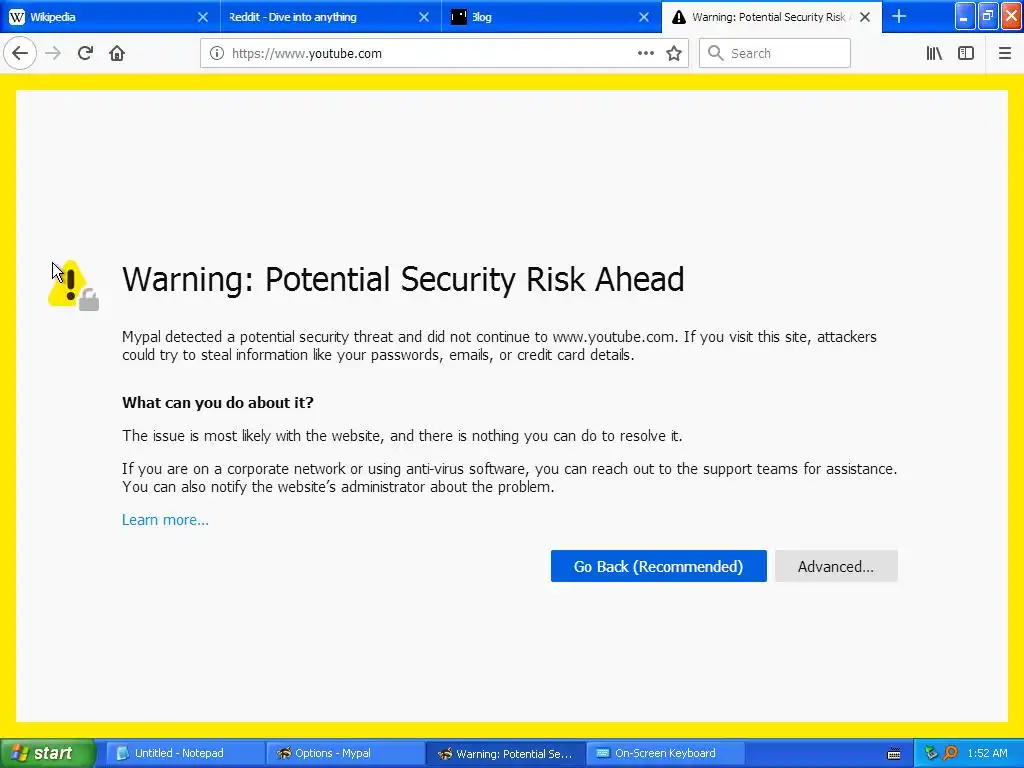Open the hamburger application menu
This screenshot has width=1024, height=768.
click(x=1004, y=54)
